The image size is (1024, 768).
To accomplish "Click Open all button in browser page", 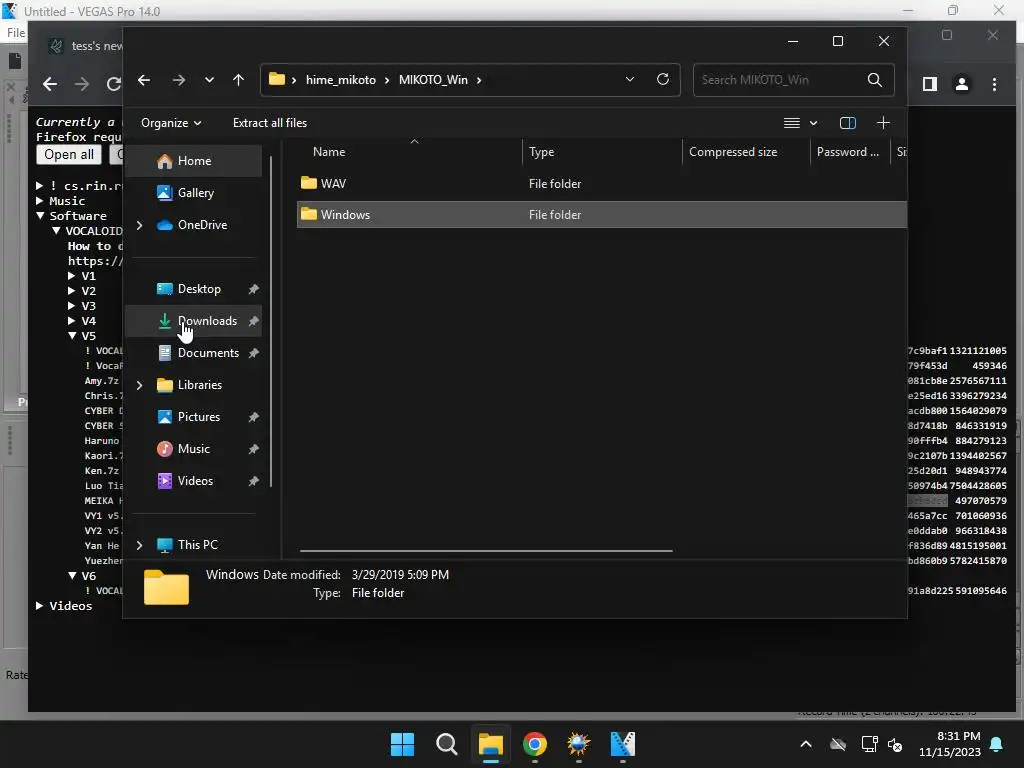I will pos(69,154).
